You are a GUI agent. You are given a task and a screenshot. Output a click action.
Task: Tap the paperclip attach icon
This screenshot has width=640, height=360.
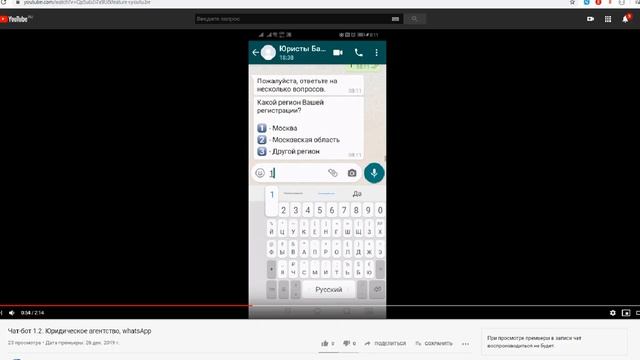[333, 173]
